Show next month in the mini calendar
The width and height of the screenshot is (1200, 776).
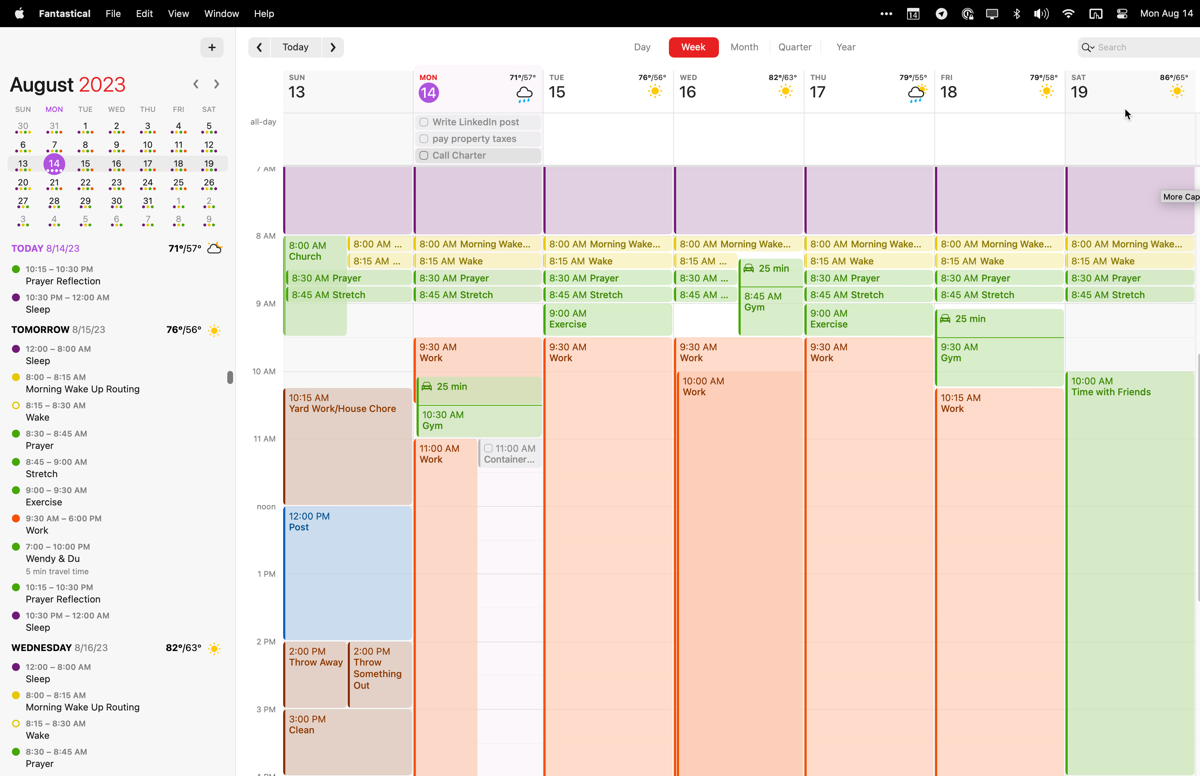click(217, 85)
